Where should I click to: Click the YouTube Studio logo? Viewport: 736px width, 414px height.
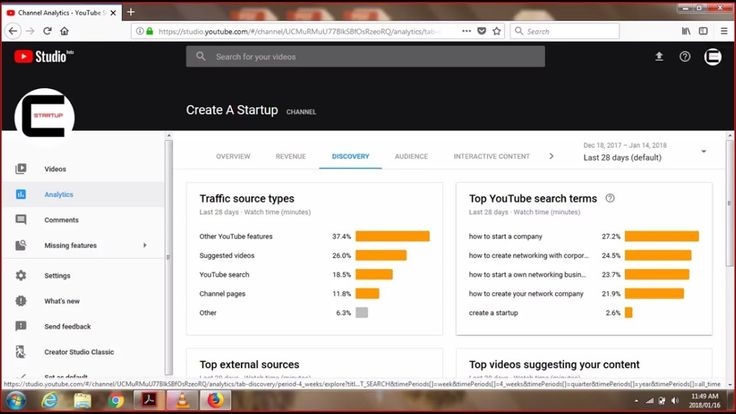tap(44, 56)
